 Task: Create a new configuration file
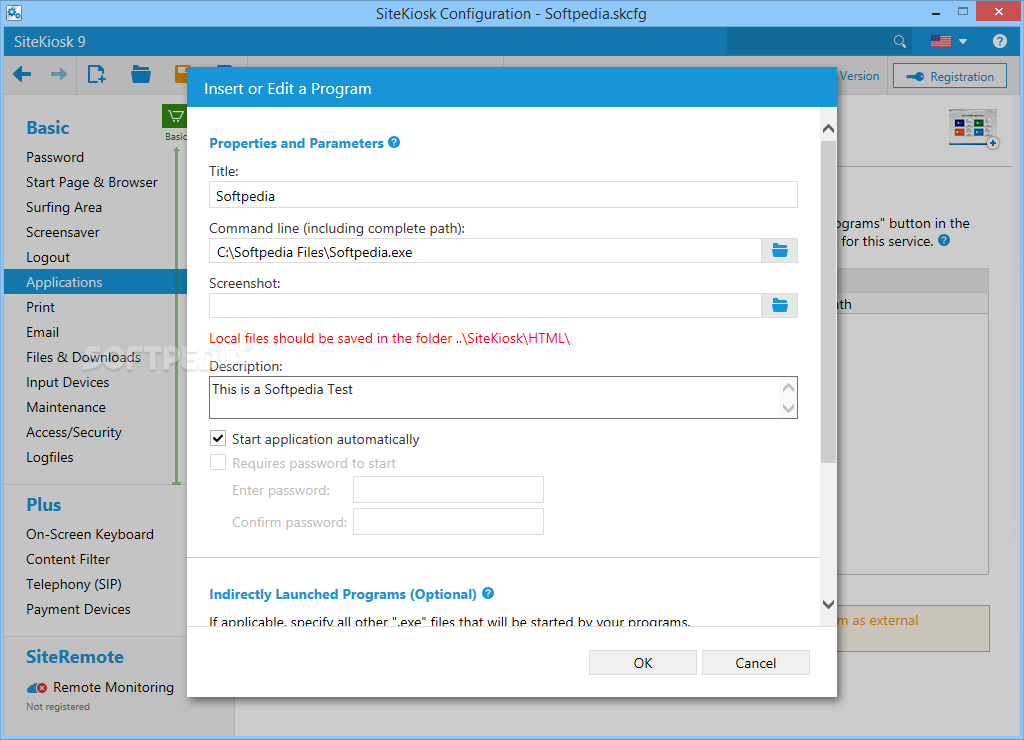coord(97,74)
